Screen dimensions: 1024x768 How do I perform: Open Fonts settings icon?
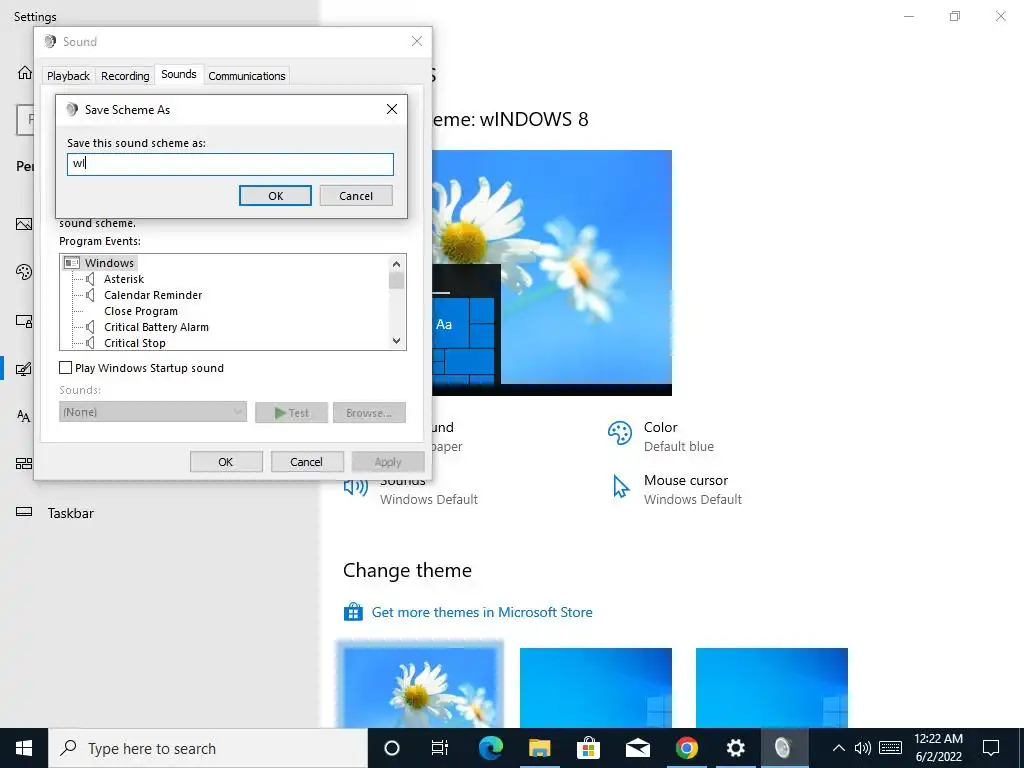click(24, 416)
